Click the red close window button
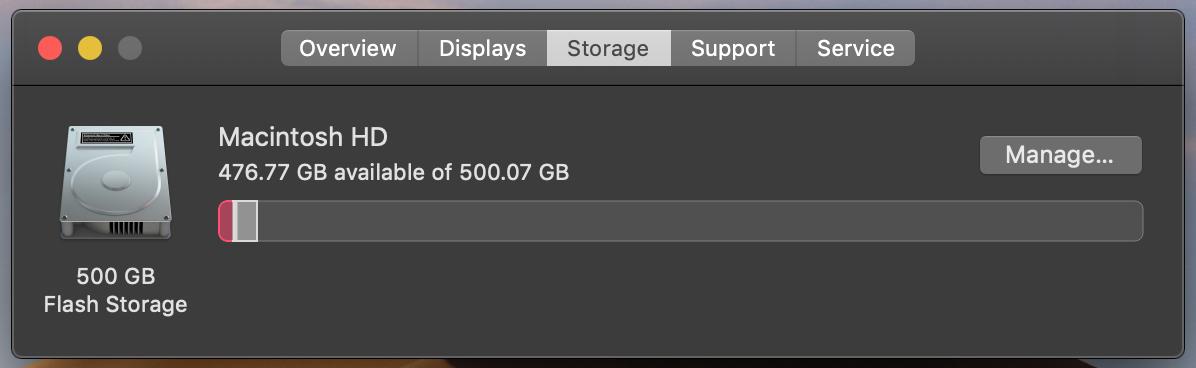This screenshot has height=368, width=1196. coord(50,49)
